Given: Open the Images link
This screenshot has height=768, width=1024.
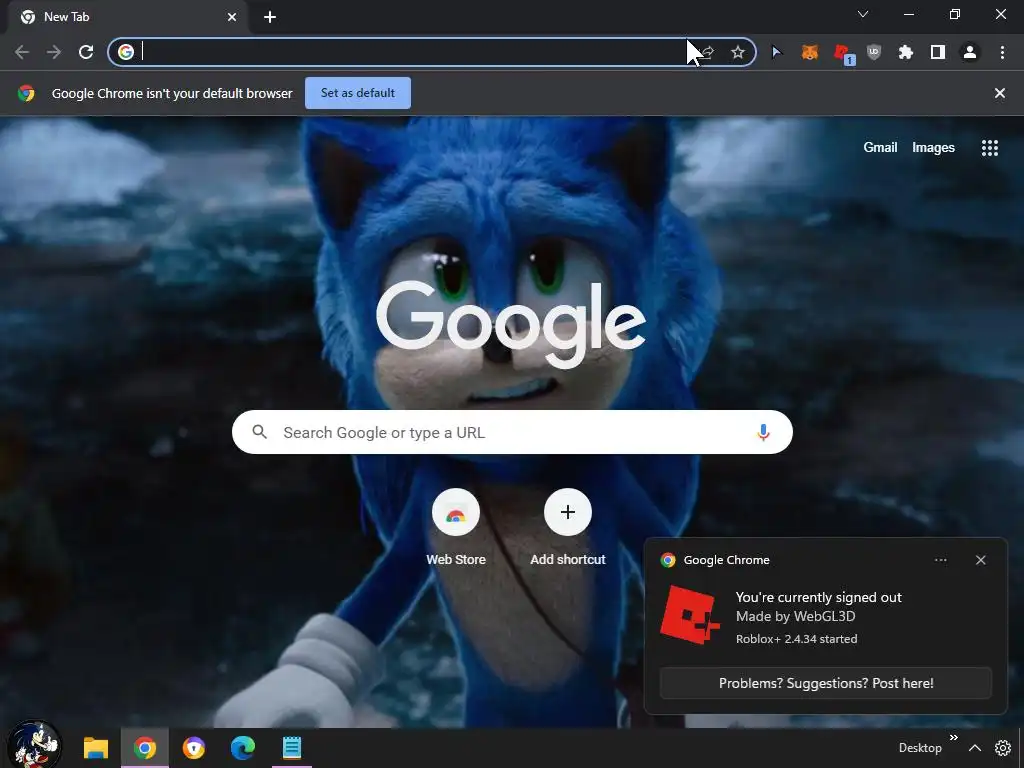Looking at the screenshot, I should click(x=933, y=148).
